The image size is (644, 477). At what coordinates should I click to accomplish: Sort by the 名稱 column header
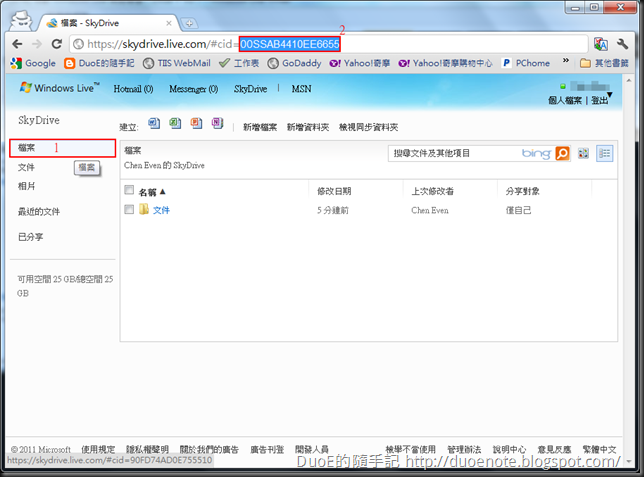point(152,192)
